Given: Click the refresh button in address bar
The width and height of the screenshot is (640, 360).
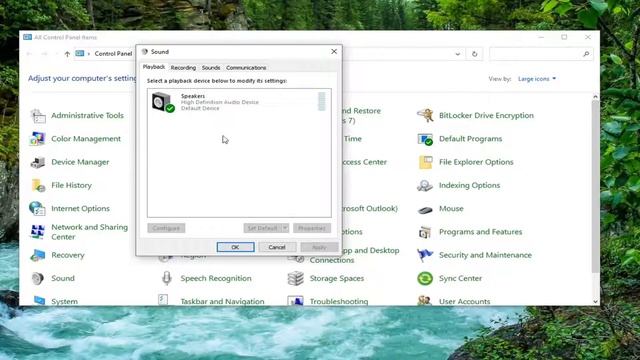Looking at the screenshot, I should pos(474,54).
